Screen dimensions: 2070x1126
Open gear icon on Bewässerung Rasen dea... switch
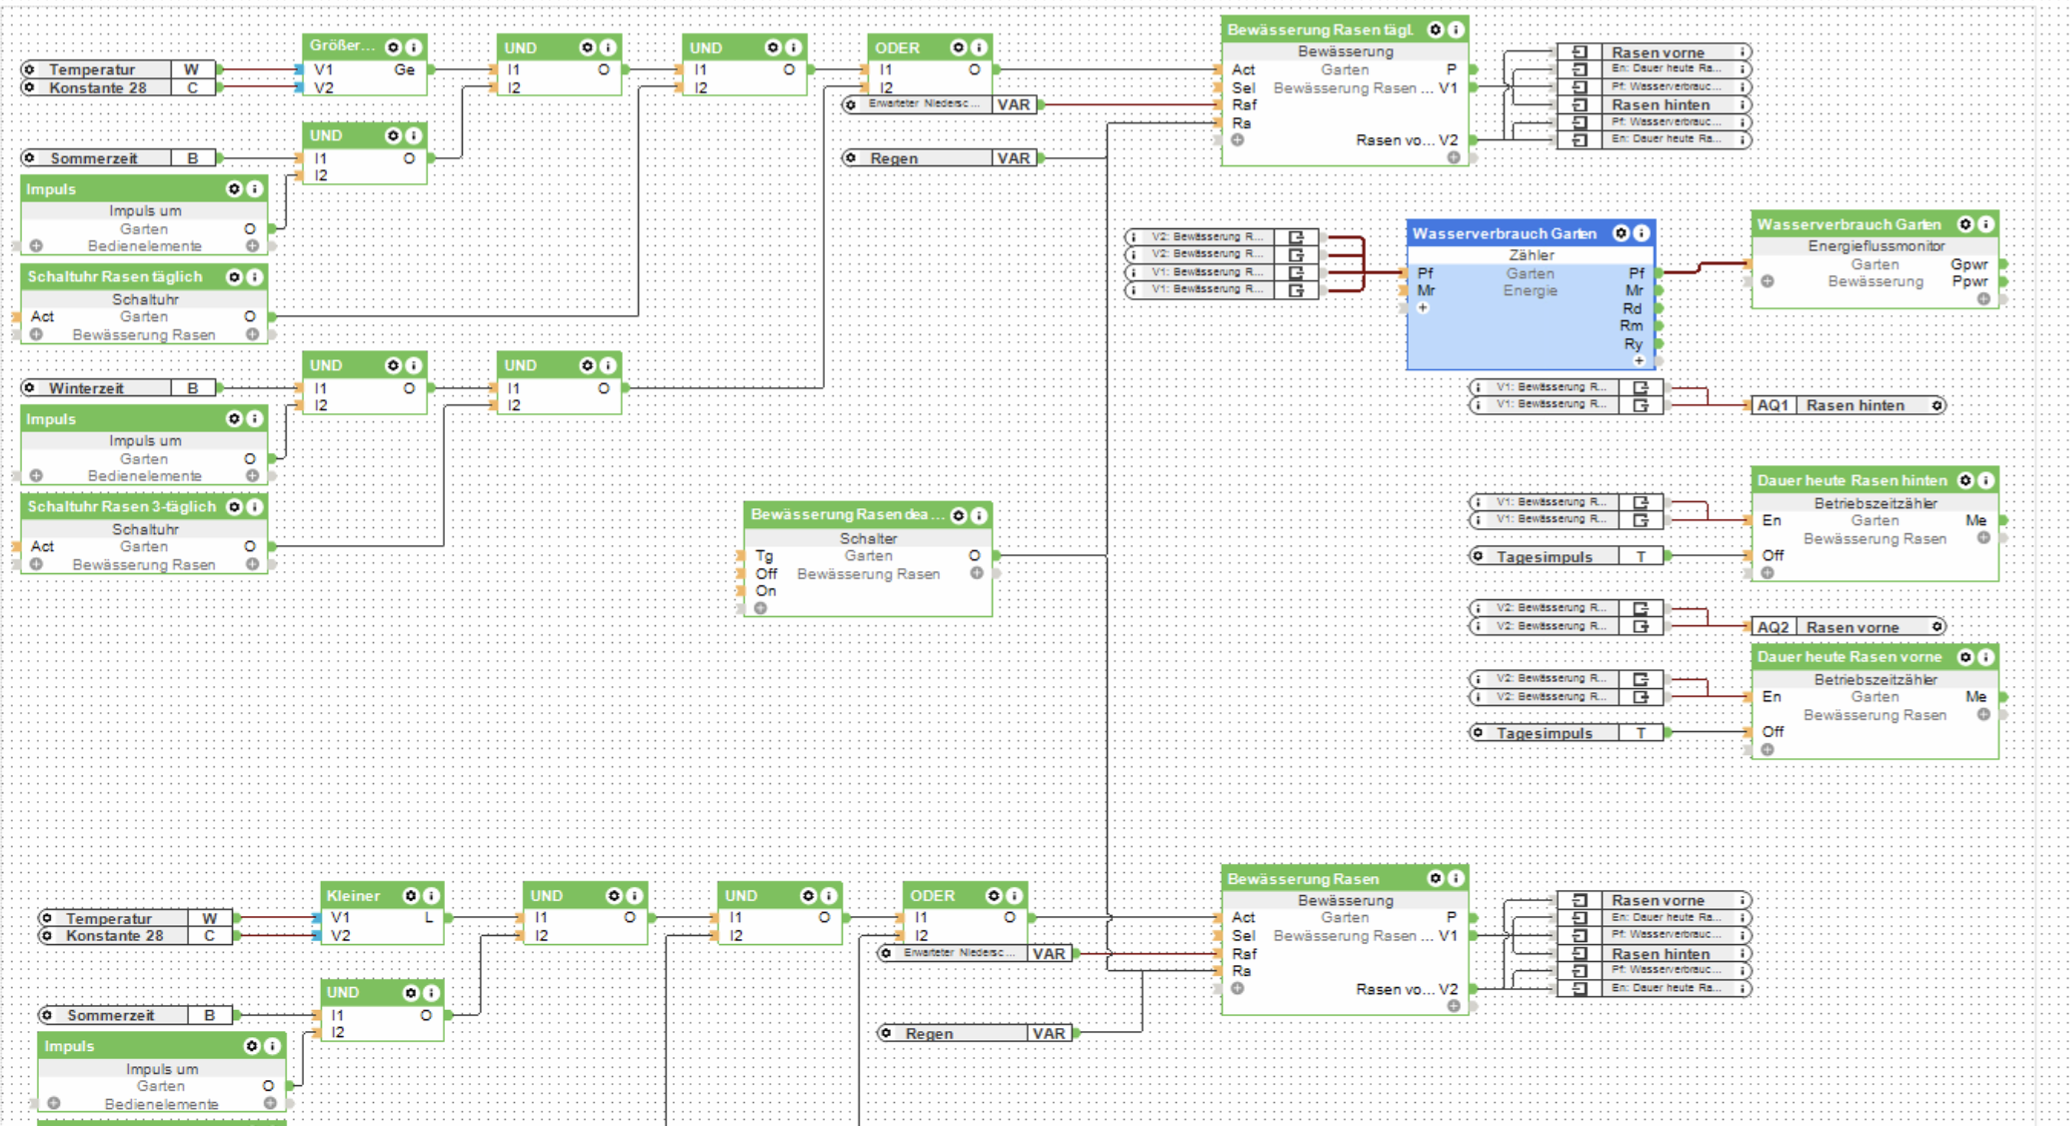click(959, 516)
